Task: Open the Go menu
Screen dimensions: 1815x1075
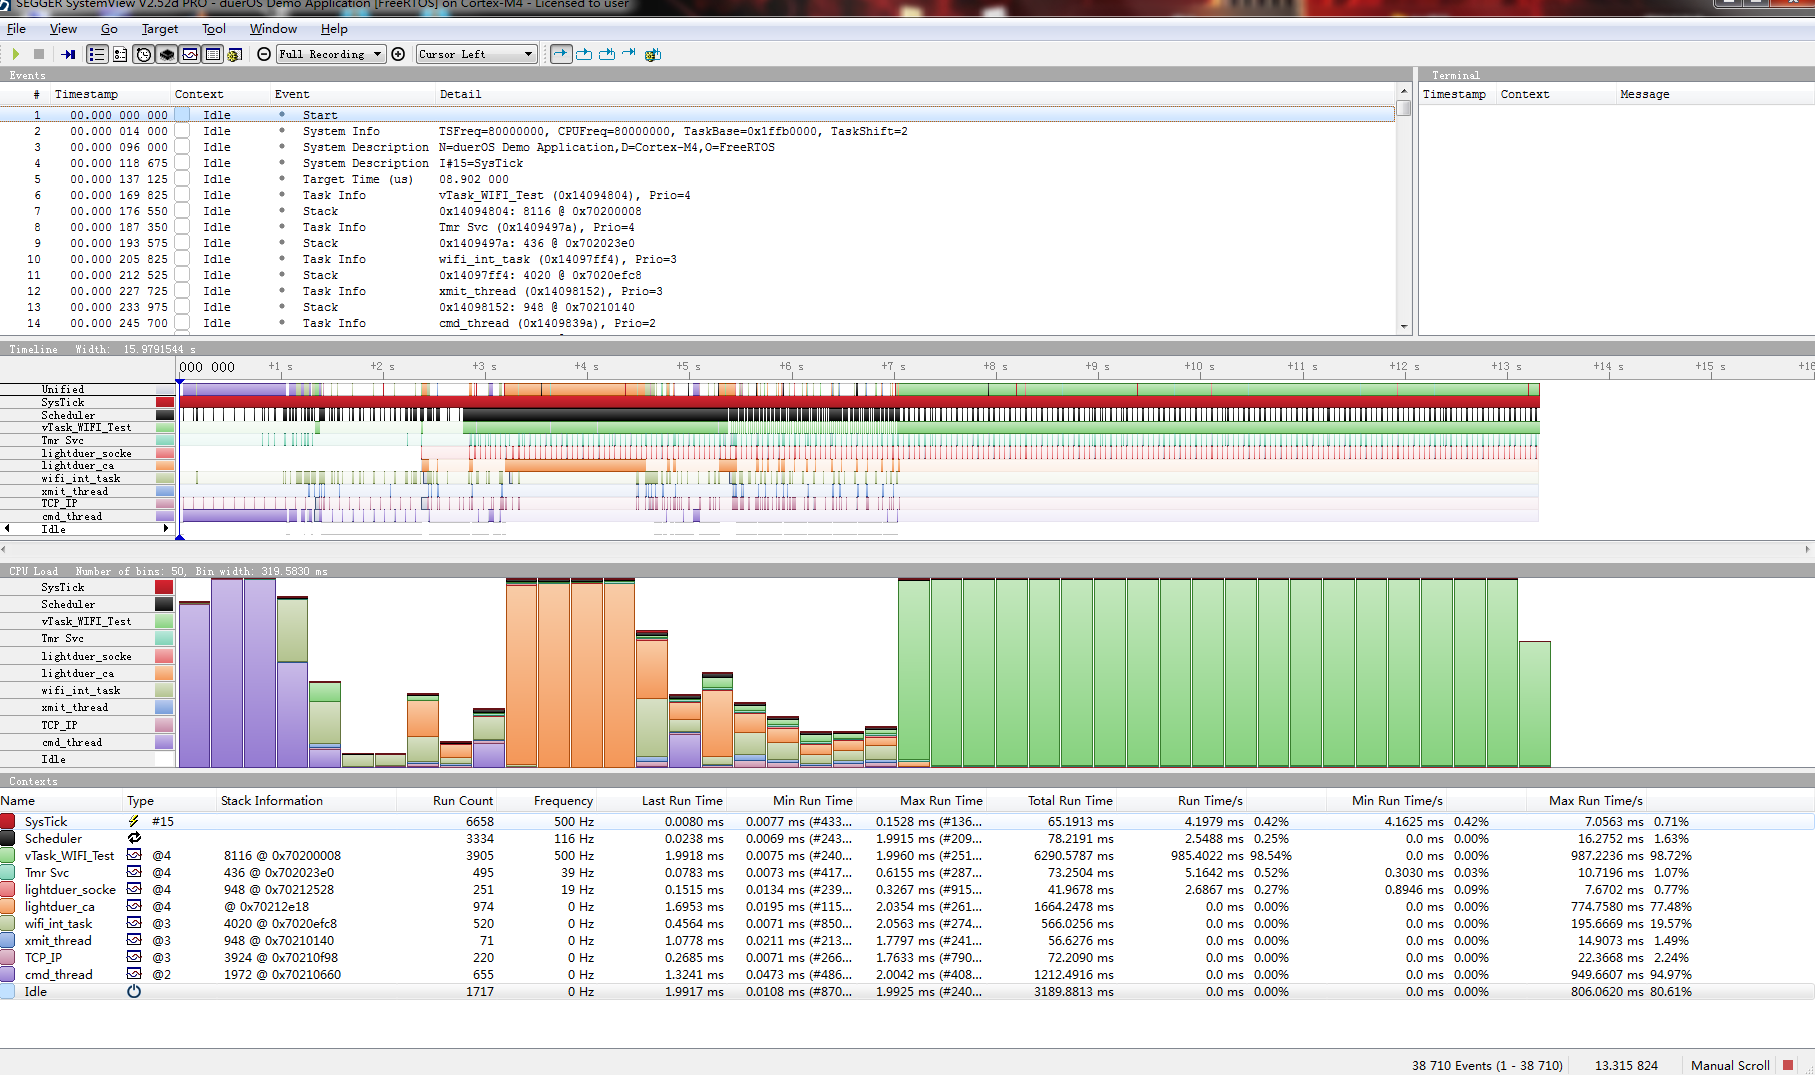Action: (x=109, y=29)
